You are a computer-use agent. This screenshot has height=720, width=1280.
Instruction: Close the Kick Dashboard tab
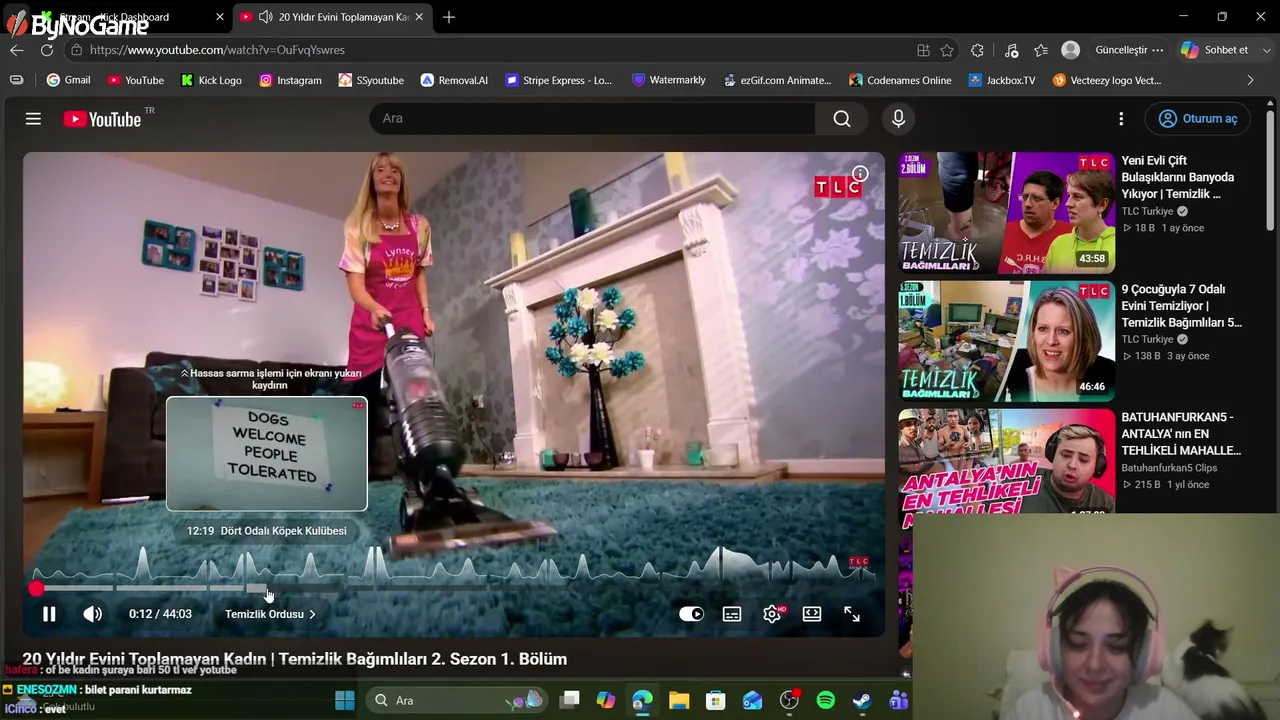coord(220,17)
